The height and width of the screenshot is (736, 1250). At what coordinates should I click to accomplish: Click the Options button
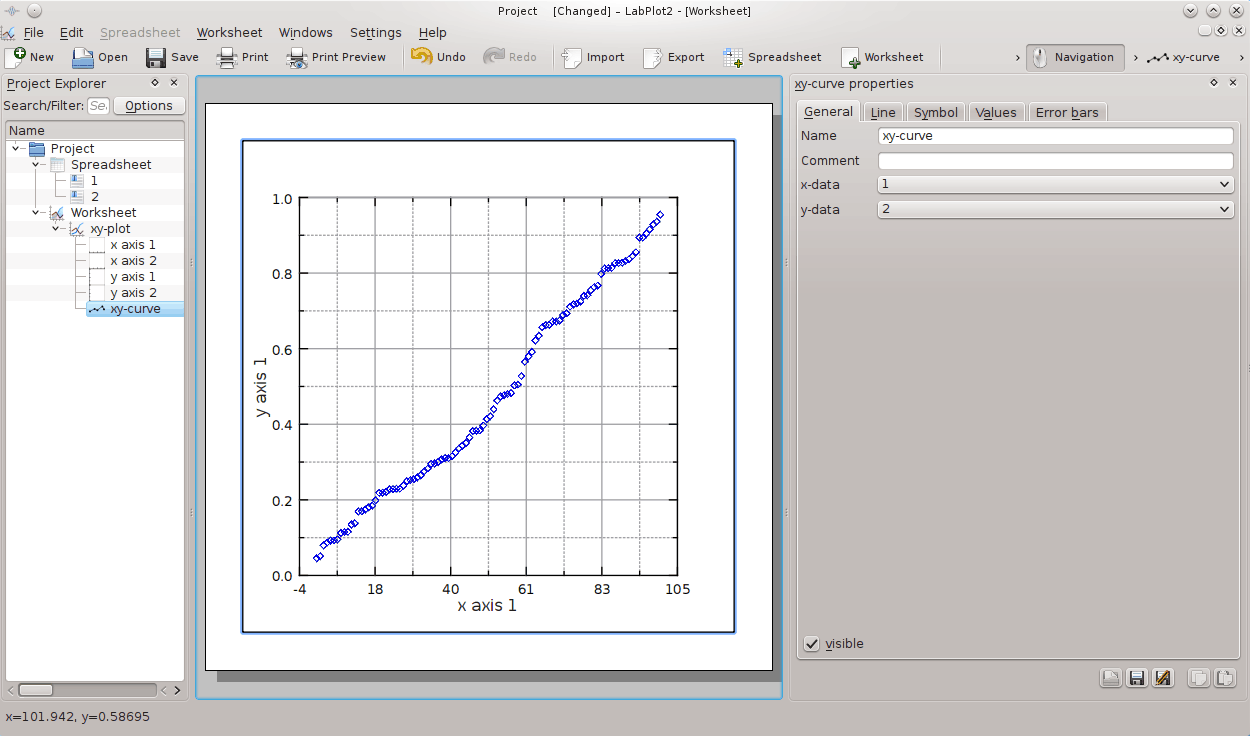point(149,105)
